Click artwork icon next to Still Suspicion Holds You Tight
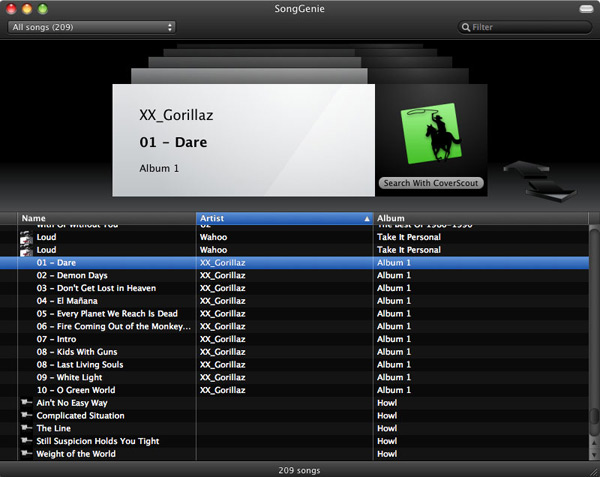 pyautogui.click(x=26, y=440)
